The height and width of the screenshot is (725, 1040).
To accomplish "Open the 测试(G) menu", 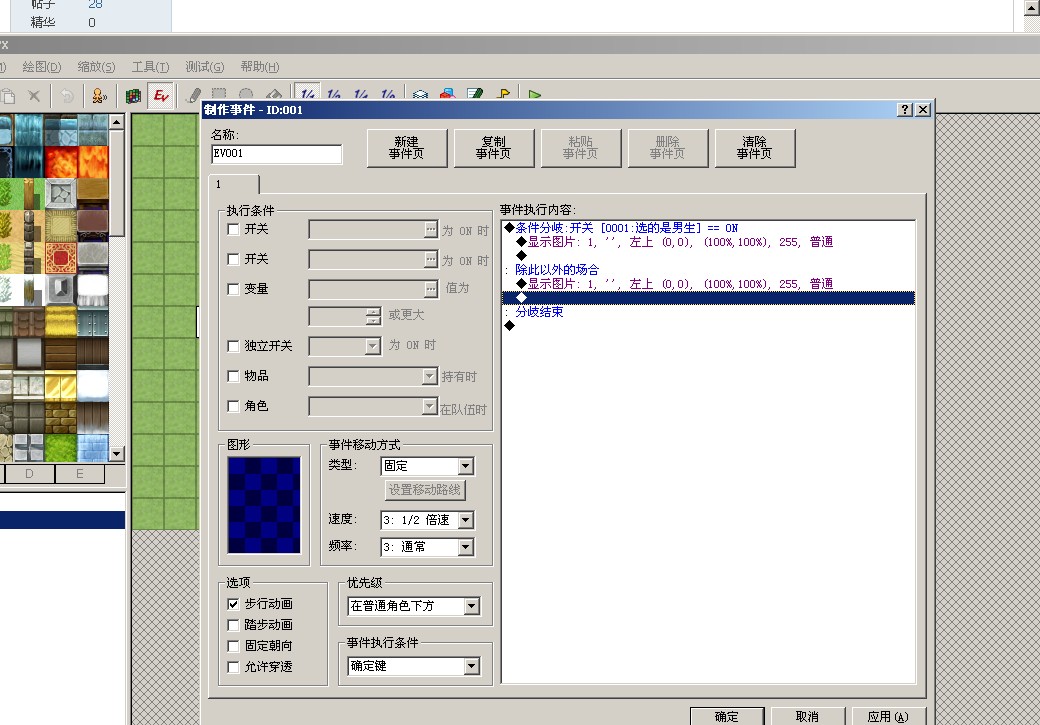I will (204, 67).
